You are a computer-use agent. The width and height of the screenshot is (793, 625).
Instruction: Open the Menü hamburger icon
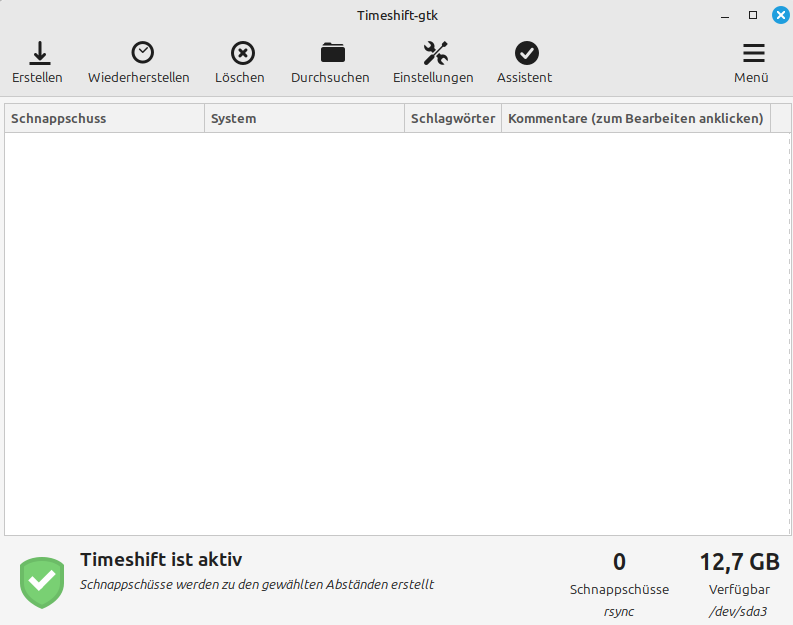point(754,53)
